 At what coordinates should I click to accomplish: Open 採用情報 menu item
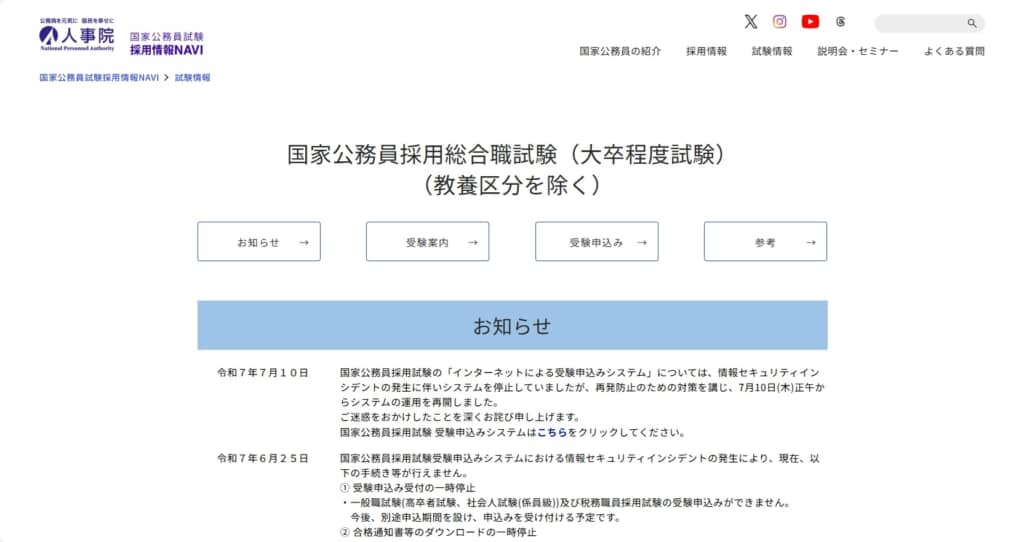[706, 51]
